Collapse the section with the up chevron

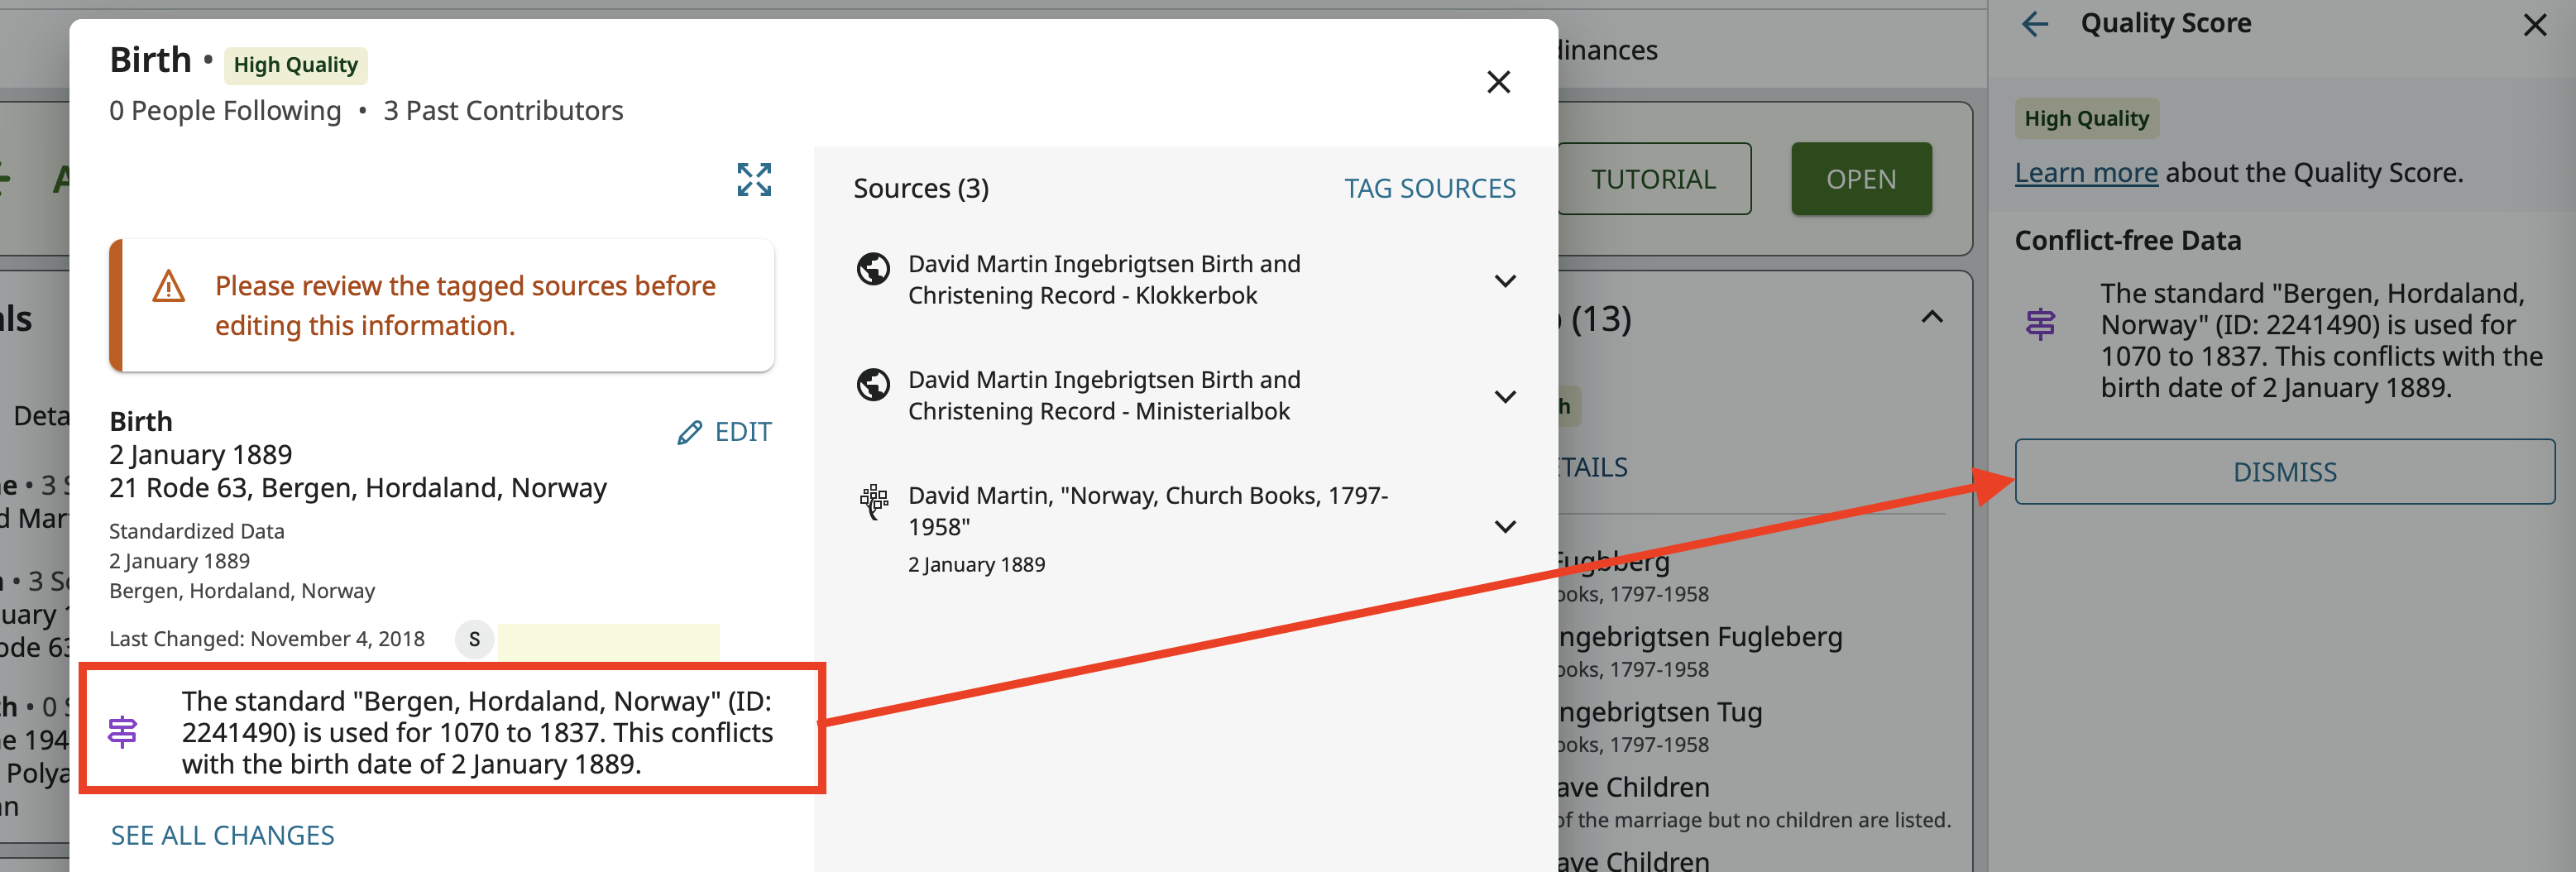click(1932, 318)
